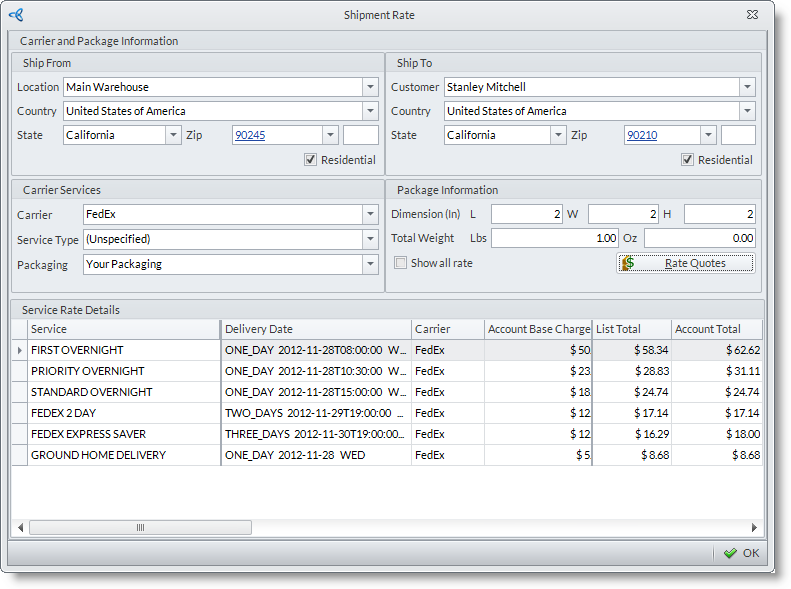Click the Rate Quotes button
The image size is (791, 589).
coord(685,263)
